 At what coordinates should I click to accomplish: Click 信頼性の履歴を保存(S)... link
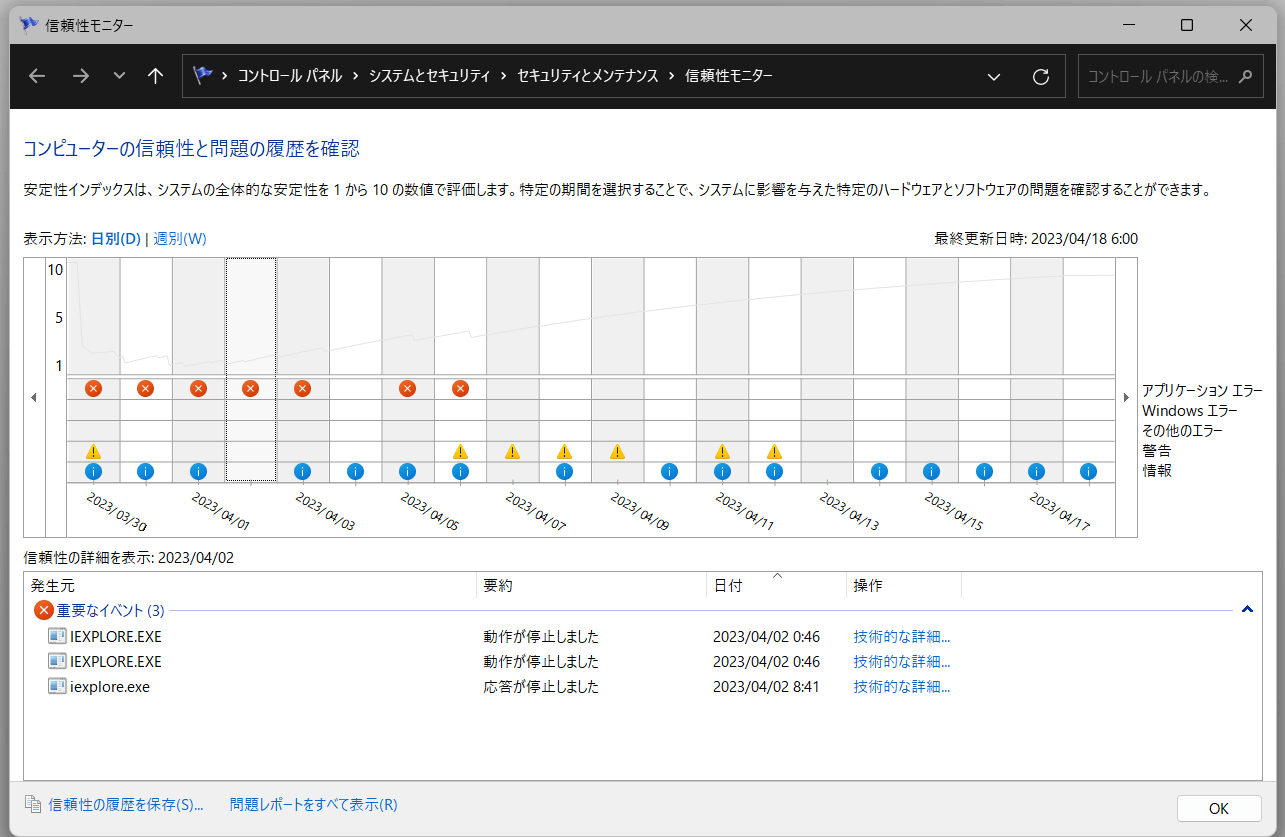click(x=126, y=804)
